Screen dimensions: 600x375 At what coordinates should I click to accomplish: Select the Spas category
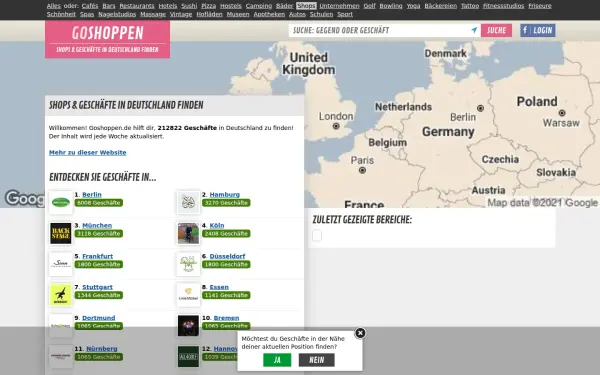point(87,14)
